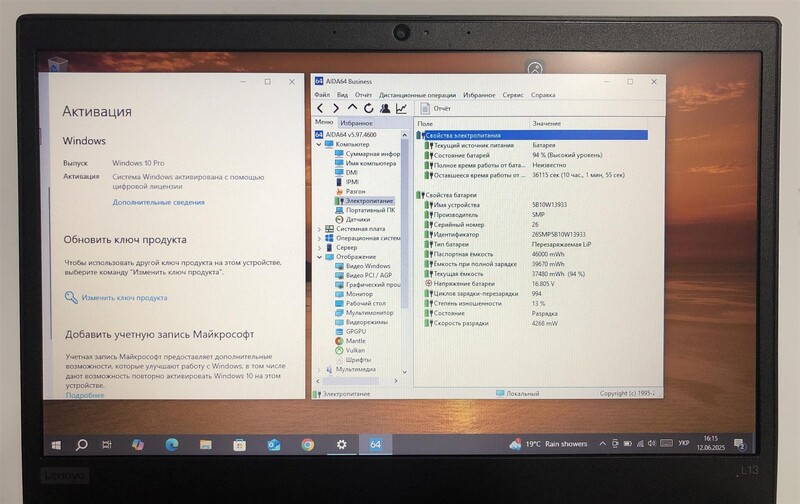Image resolution: width=800 pixels, height=504 pixels.
Task: Click the Отчёт report toolbar button
Action: click(x=436, y=108)
